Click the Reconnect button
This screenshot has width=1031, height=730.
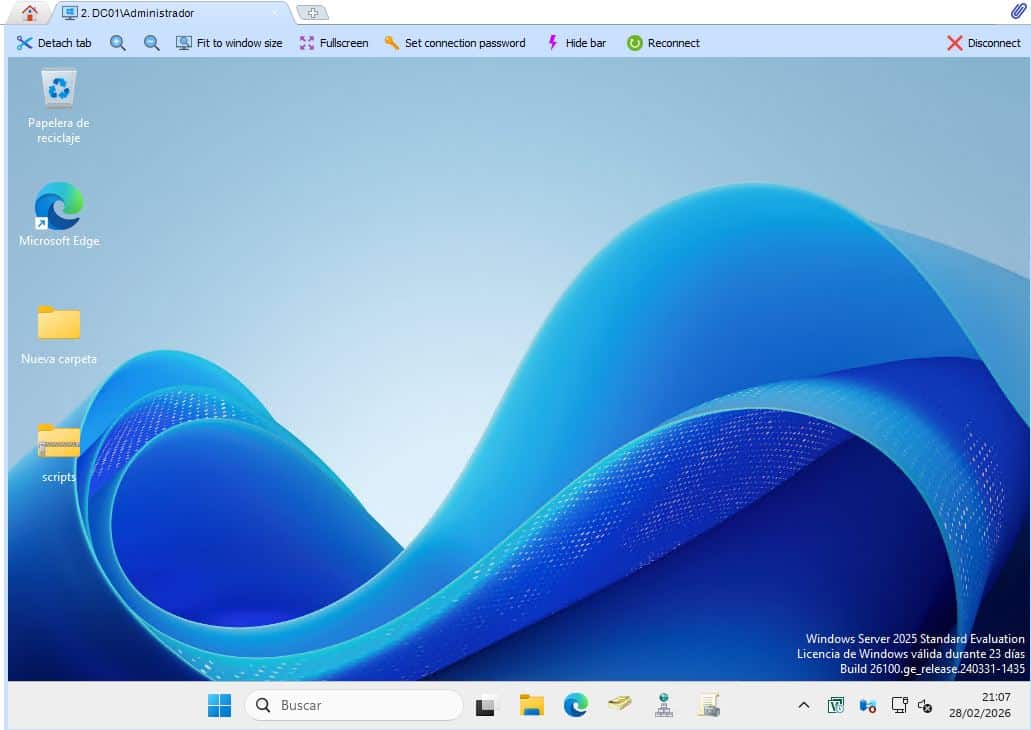663,43
